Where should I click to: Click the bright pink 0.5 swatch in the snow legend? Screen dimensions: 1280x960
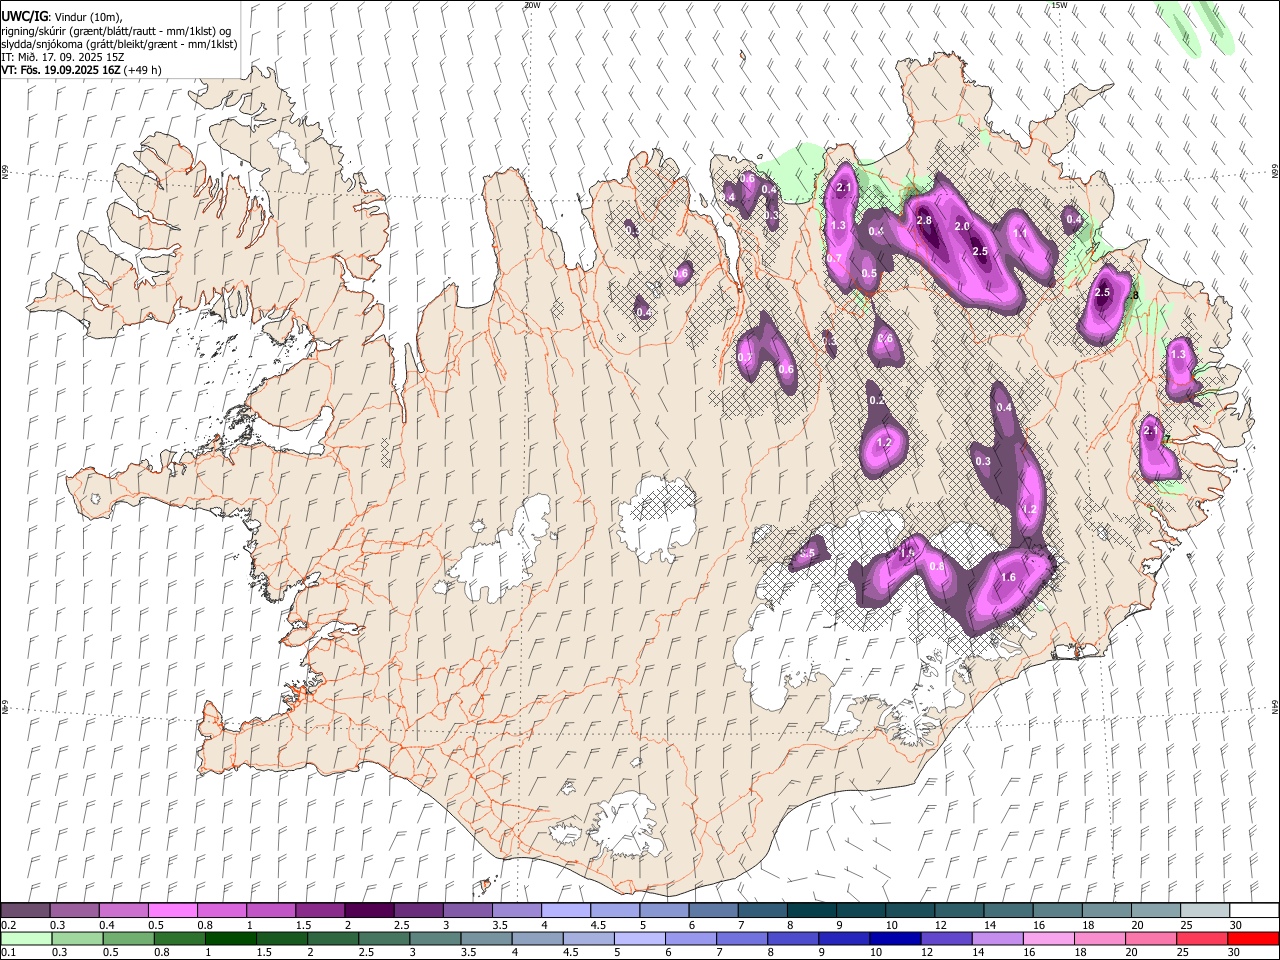172,911
